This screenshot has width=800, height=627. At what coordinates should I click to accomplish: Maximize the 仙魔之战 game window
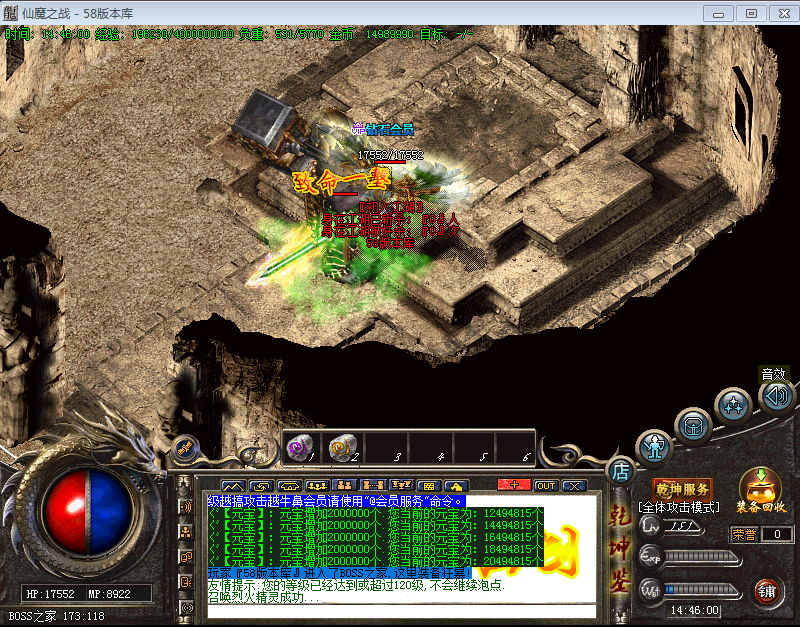click(751, 13)
